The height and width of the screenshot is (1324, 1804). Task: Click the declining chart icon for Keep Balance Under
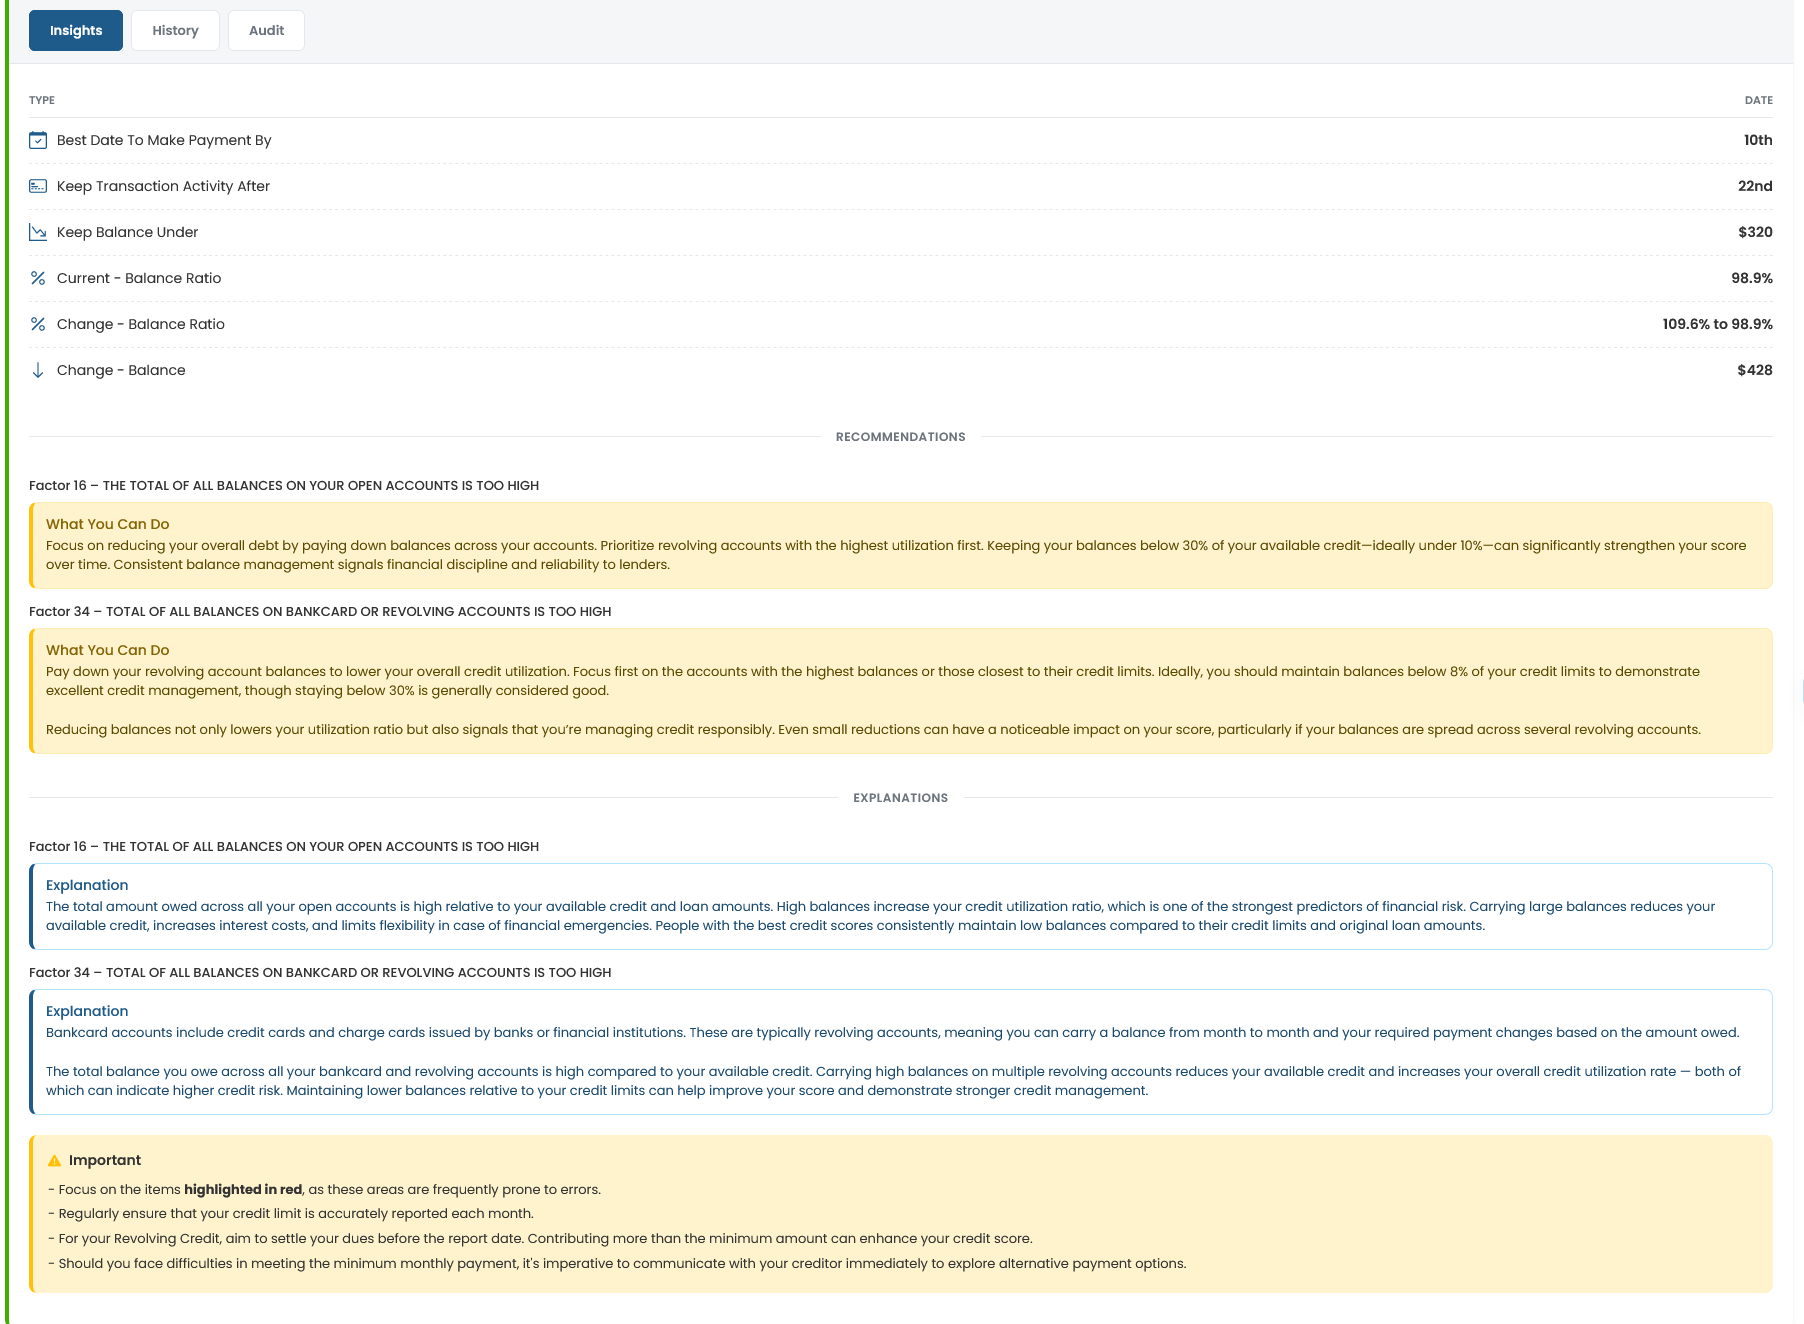pyautogui.click(x=38, y=232)
